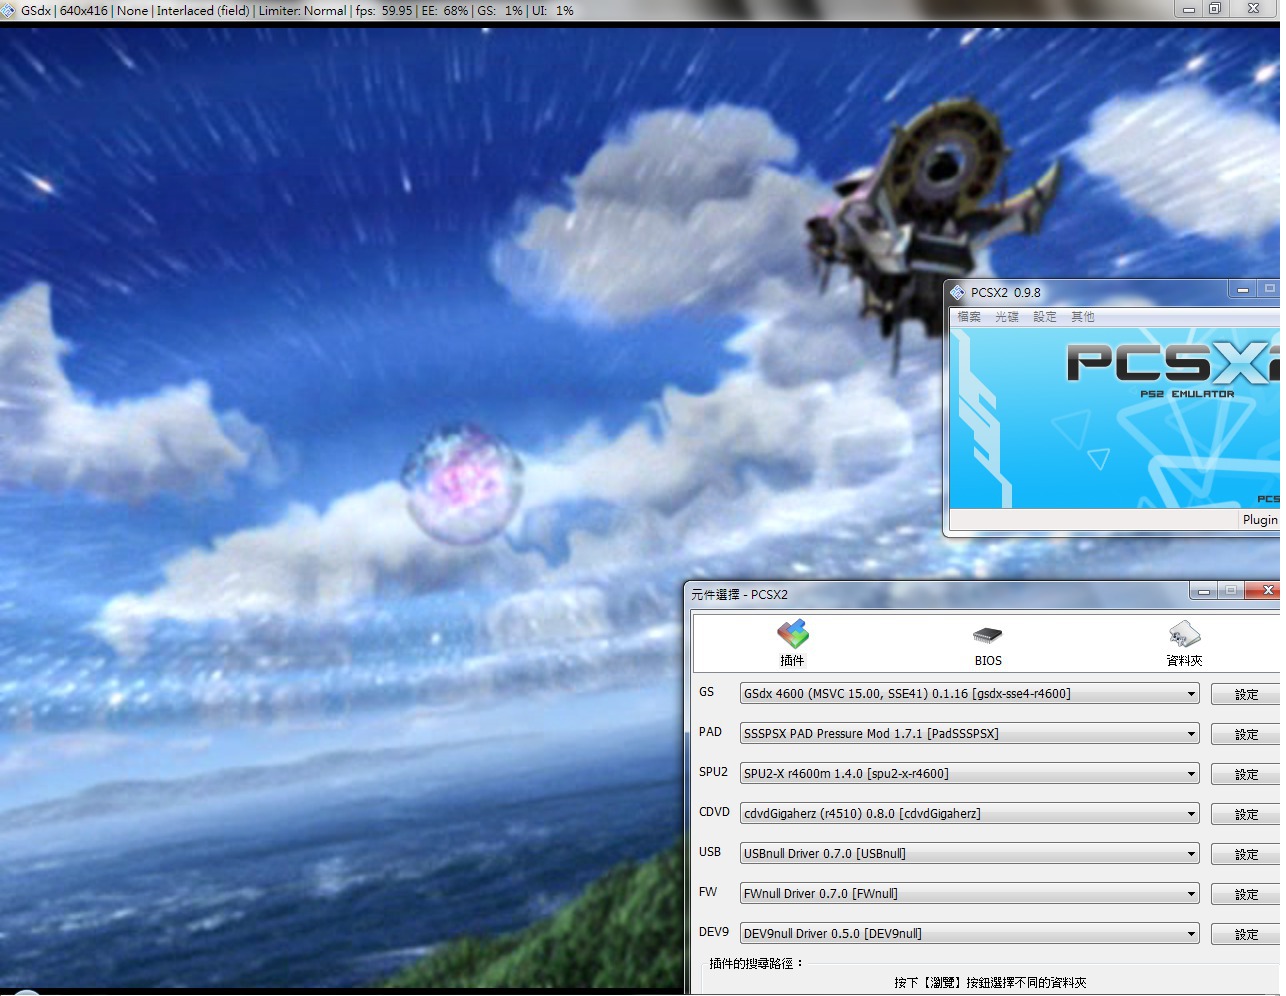This screenshot has width=1286, height=996.
Task: Expand the GS plugin dropdown
Action: 969,693
